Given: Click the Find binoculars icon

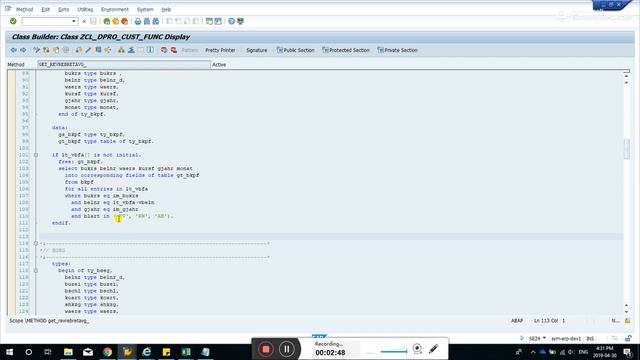Looking at the screenshot, I should [147, 21].
